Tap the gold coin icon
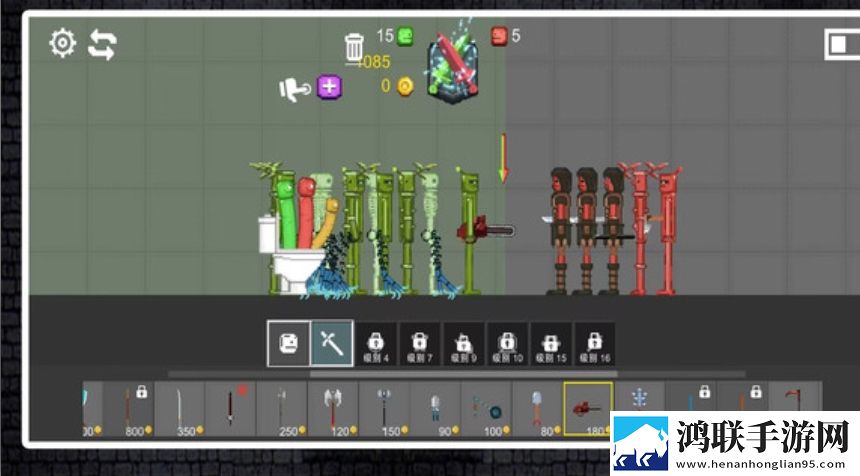Viewport: 860px width, 476px height. 405,86
